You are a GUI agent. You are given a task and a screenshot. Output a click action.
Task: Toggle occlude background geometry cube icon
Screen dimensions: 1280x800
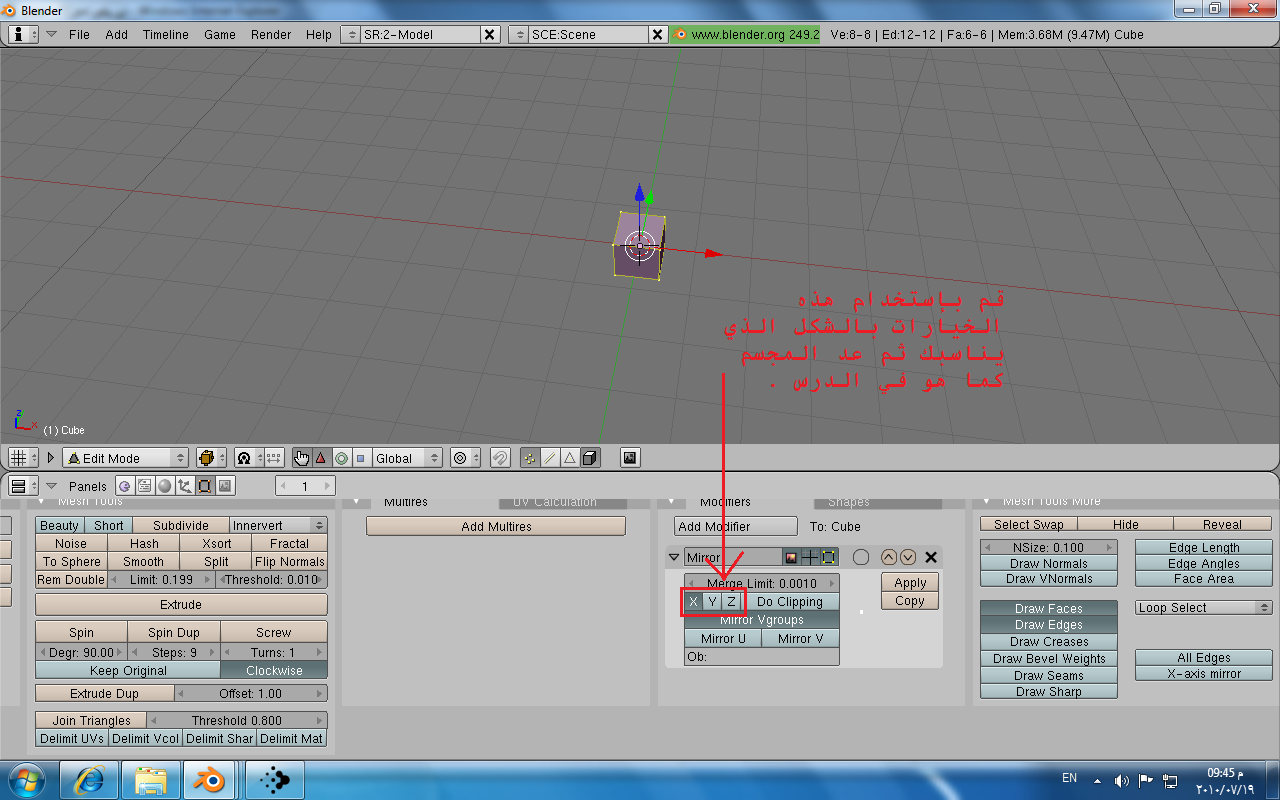[x=590, y=458]
